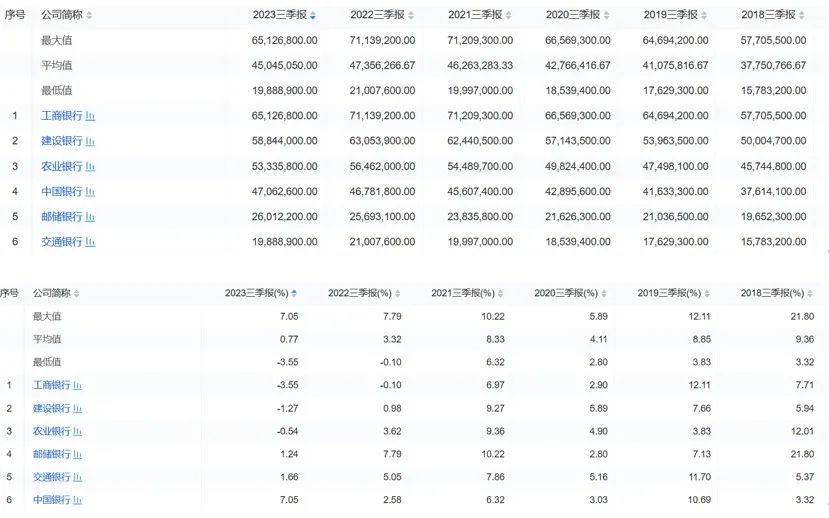This screenshot has height=518, width=829.
Task: Open 建设银行 link in top table
Action: pyautogui.click(x=62, y=141)
